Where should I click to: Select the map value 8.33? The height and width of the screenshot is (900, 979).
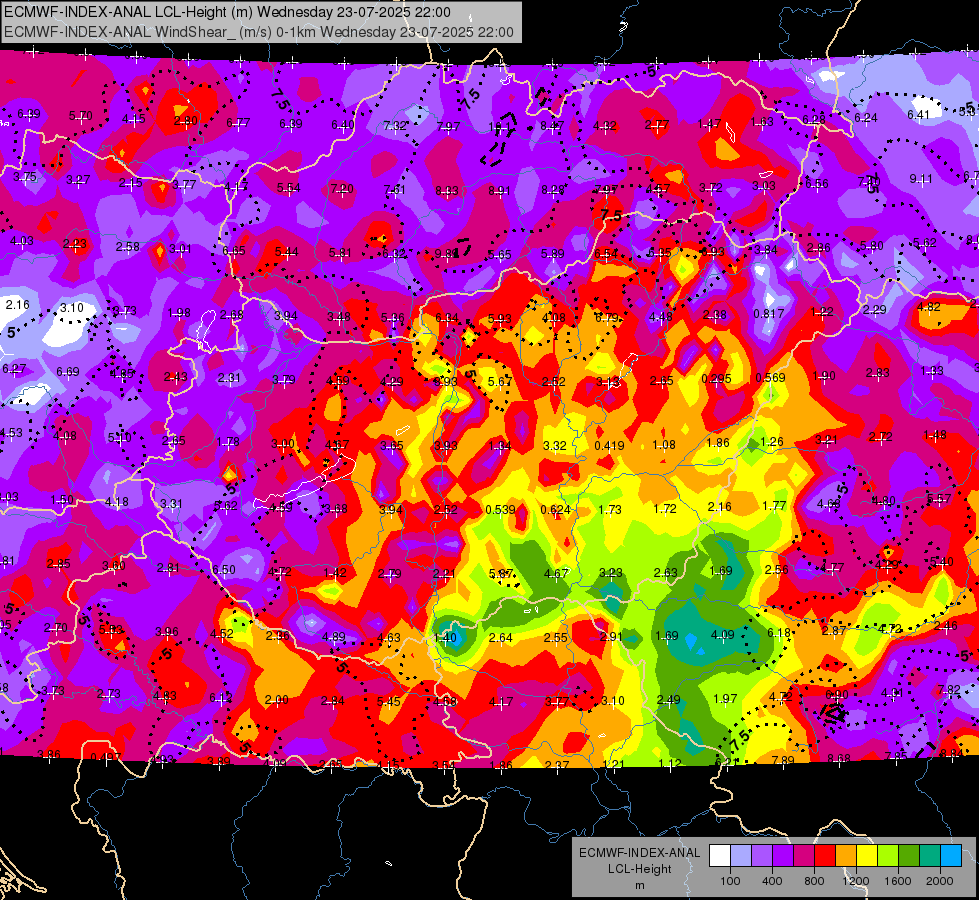(447, 191)
